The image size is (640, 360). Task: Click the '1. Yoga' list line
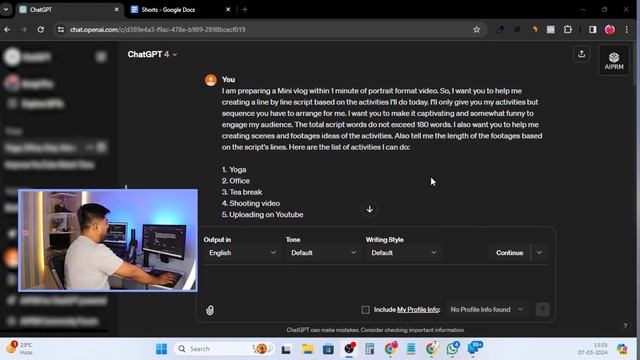coord(234,169)
